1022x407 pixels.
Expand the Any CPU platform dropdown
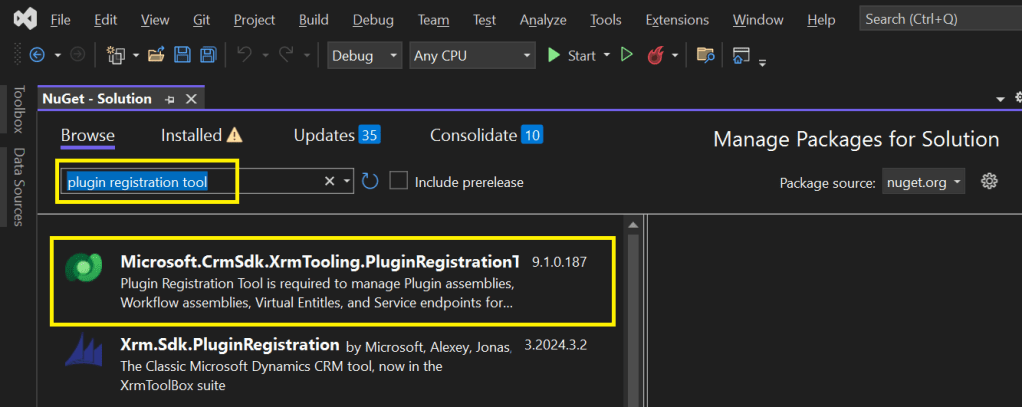[x=471, y=55]
